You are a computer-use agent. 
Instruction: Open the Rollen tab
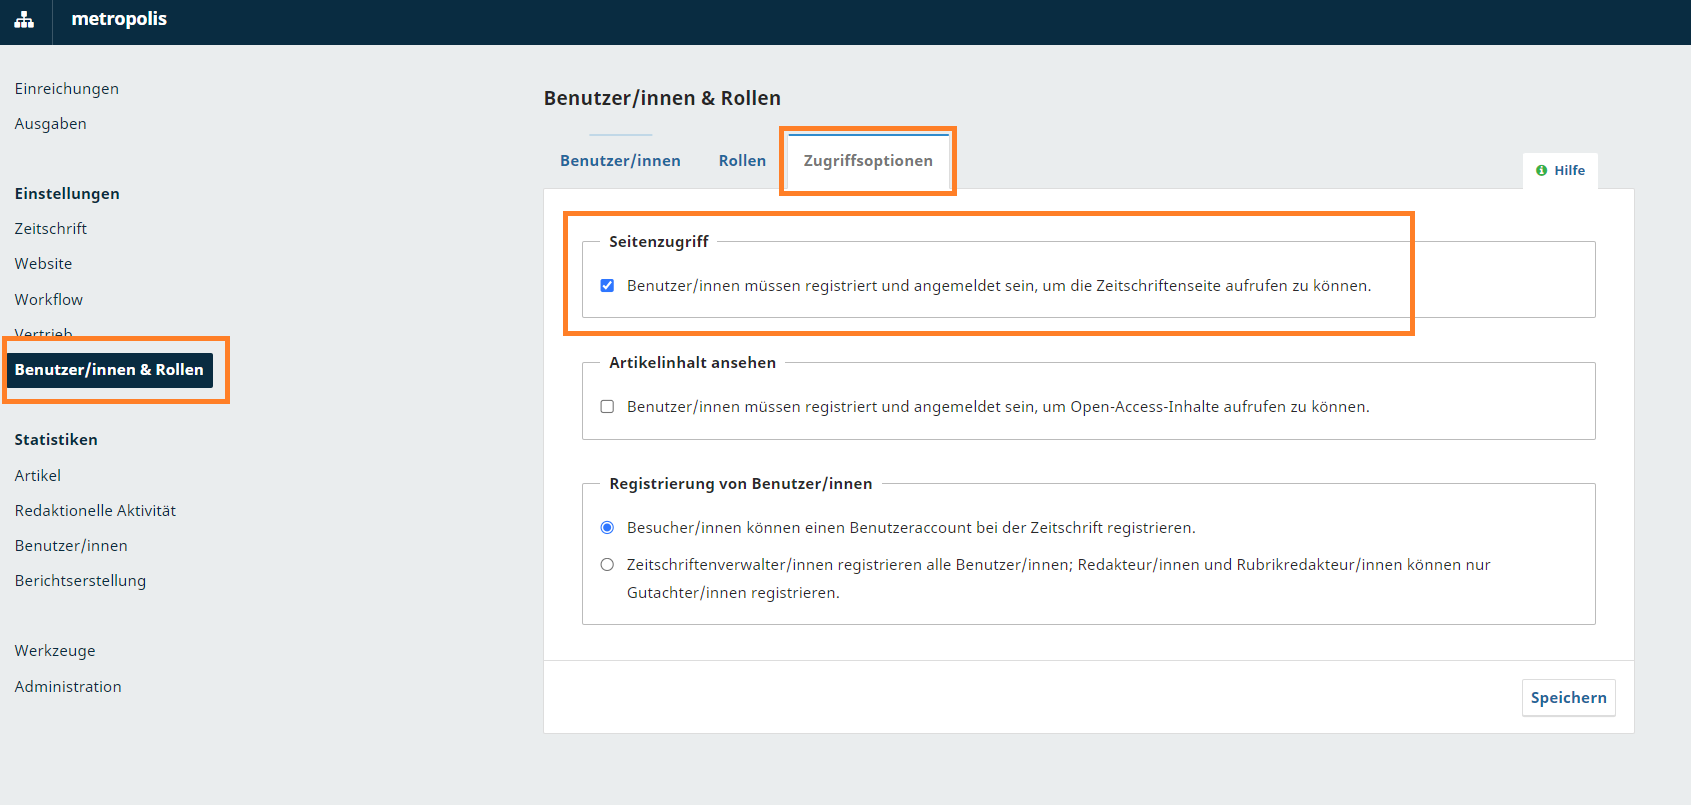pos(742,161)
